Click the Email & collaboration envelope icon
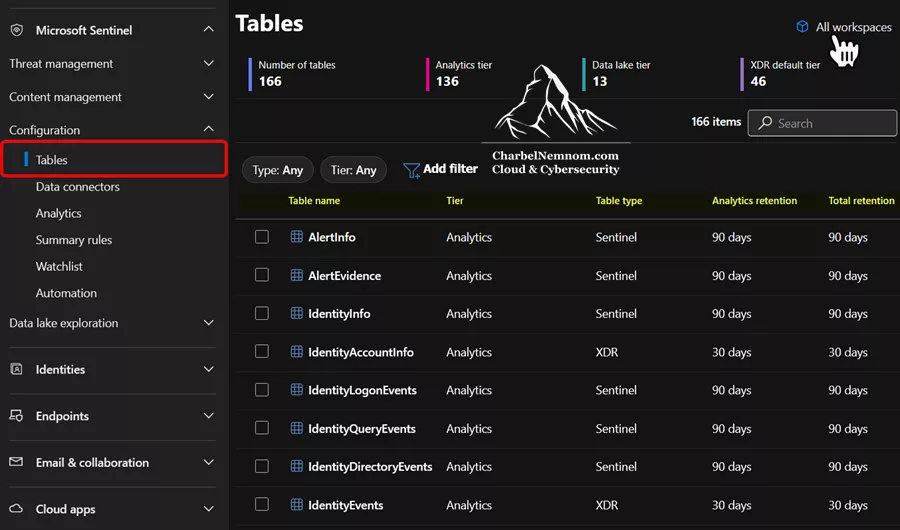900x530 pixels. [17, 462]
